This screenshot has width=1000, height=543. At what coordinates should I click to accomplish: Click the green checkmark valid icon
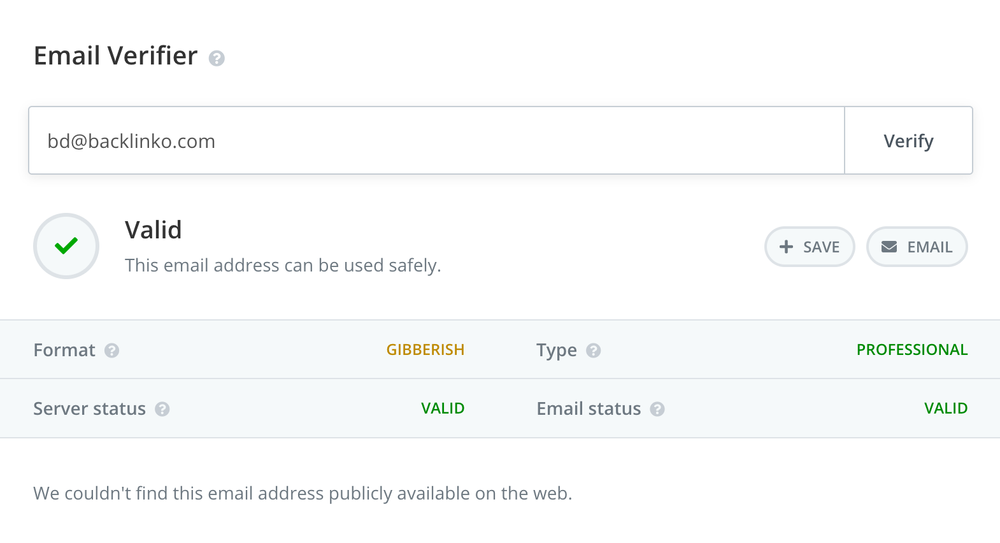[66, 246]
